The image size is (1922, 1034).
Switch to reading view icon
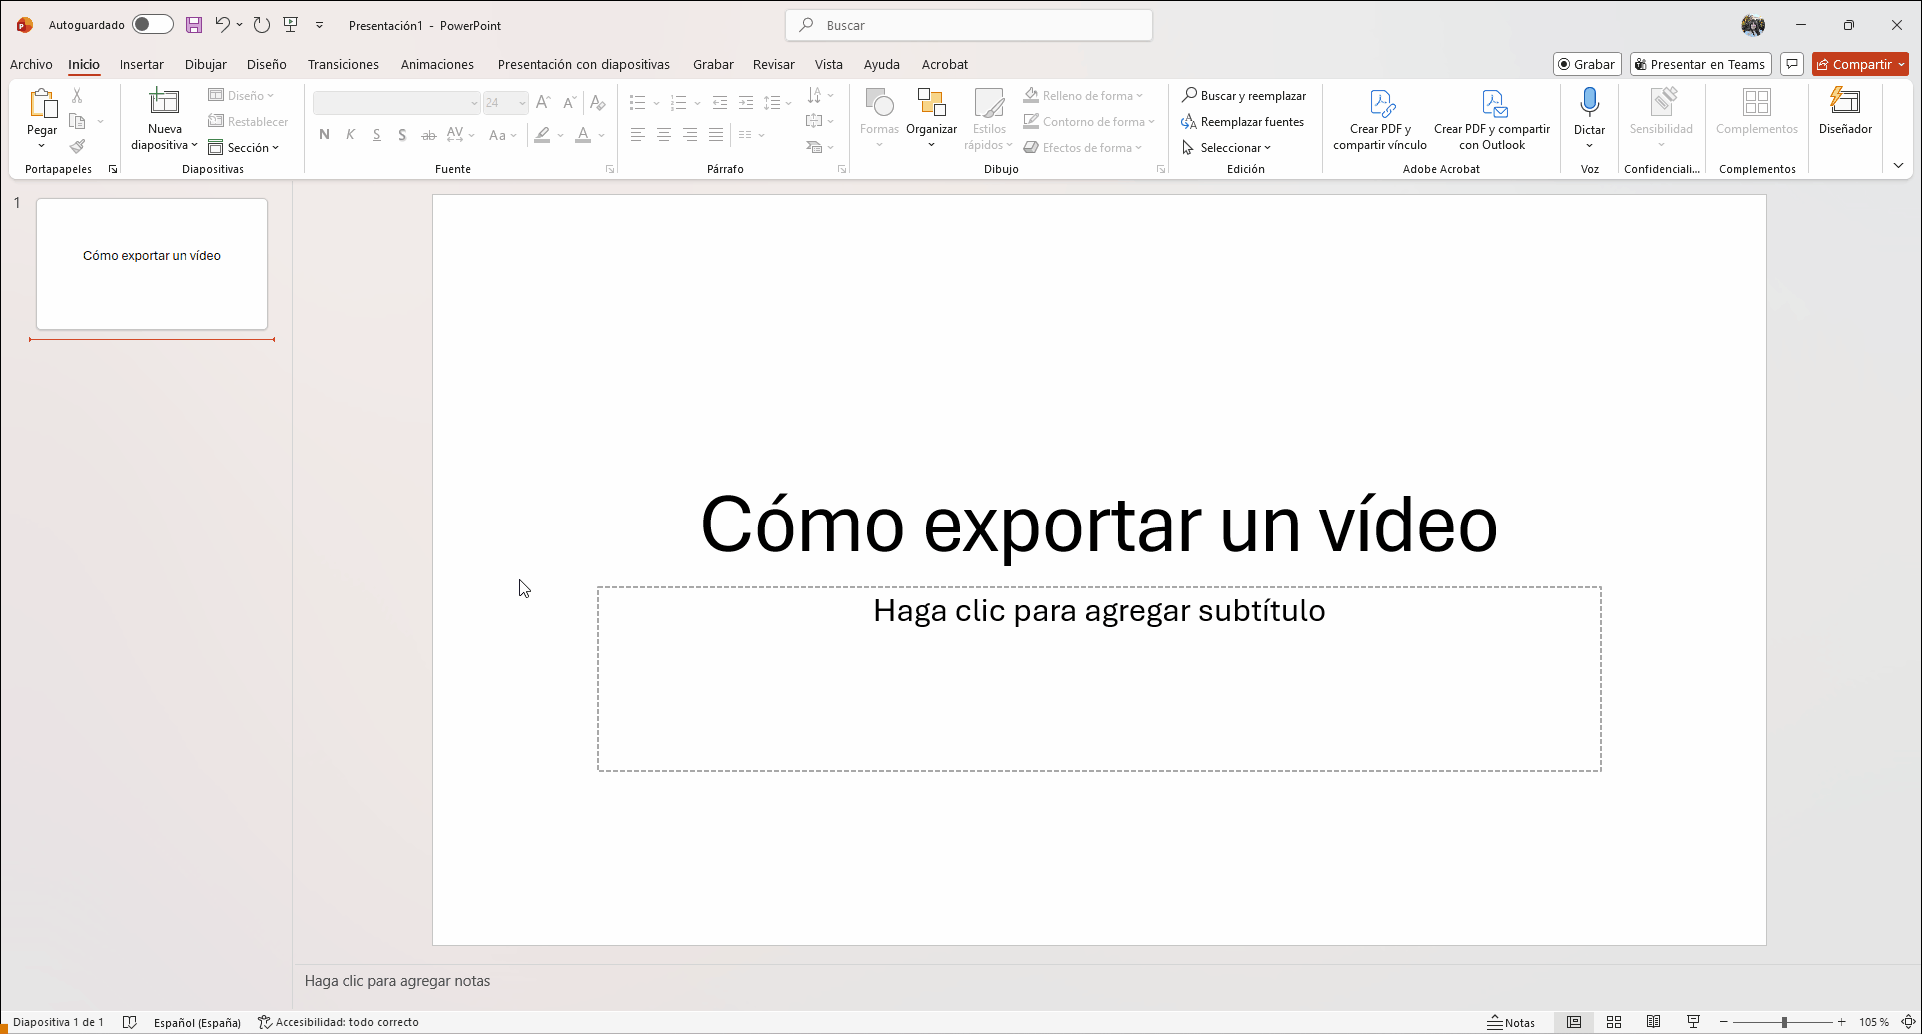tap(1654, 1022)
